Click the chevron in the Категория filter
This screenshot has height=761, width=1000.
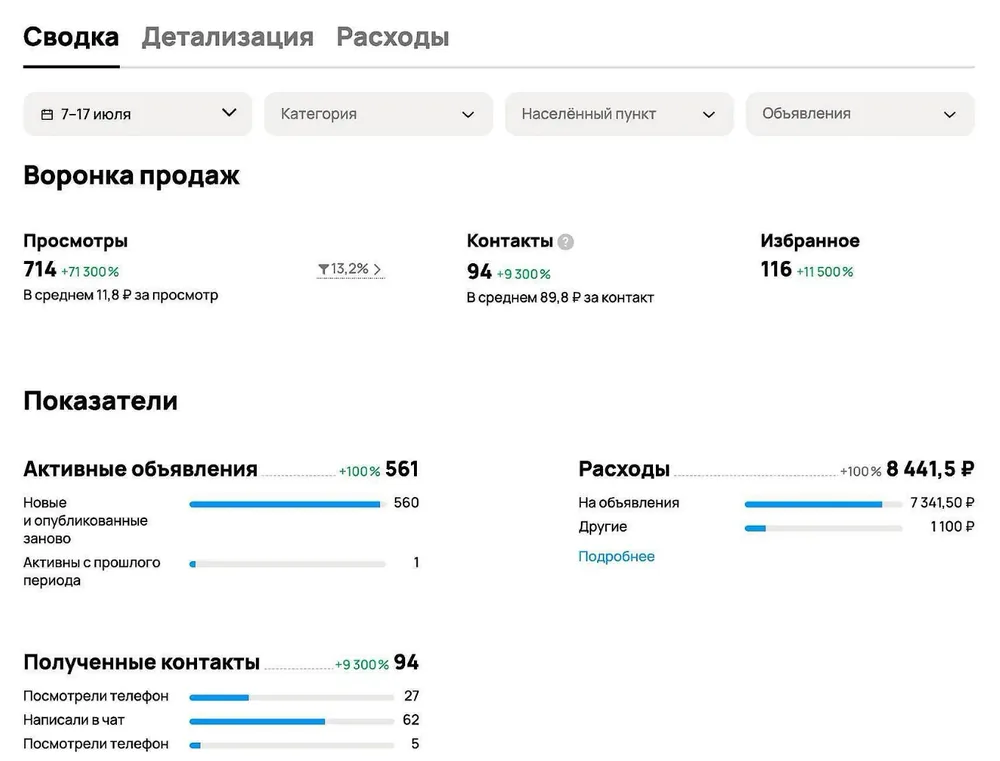click(468, 115)
